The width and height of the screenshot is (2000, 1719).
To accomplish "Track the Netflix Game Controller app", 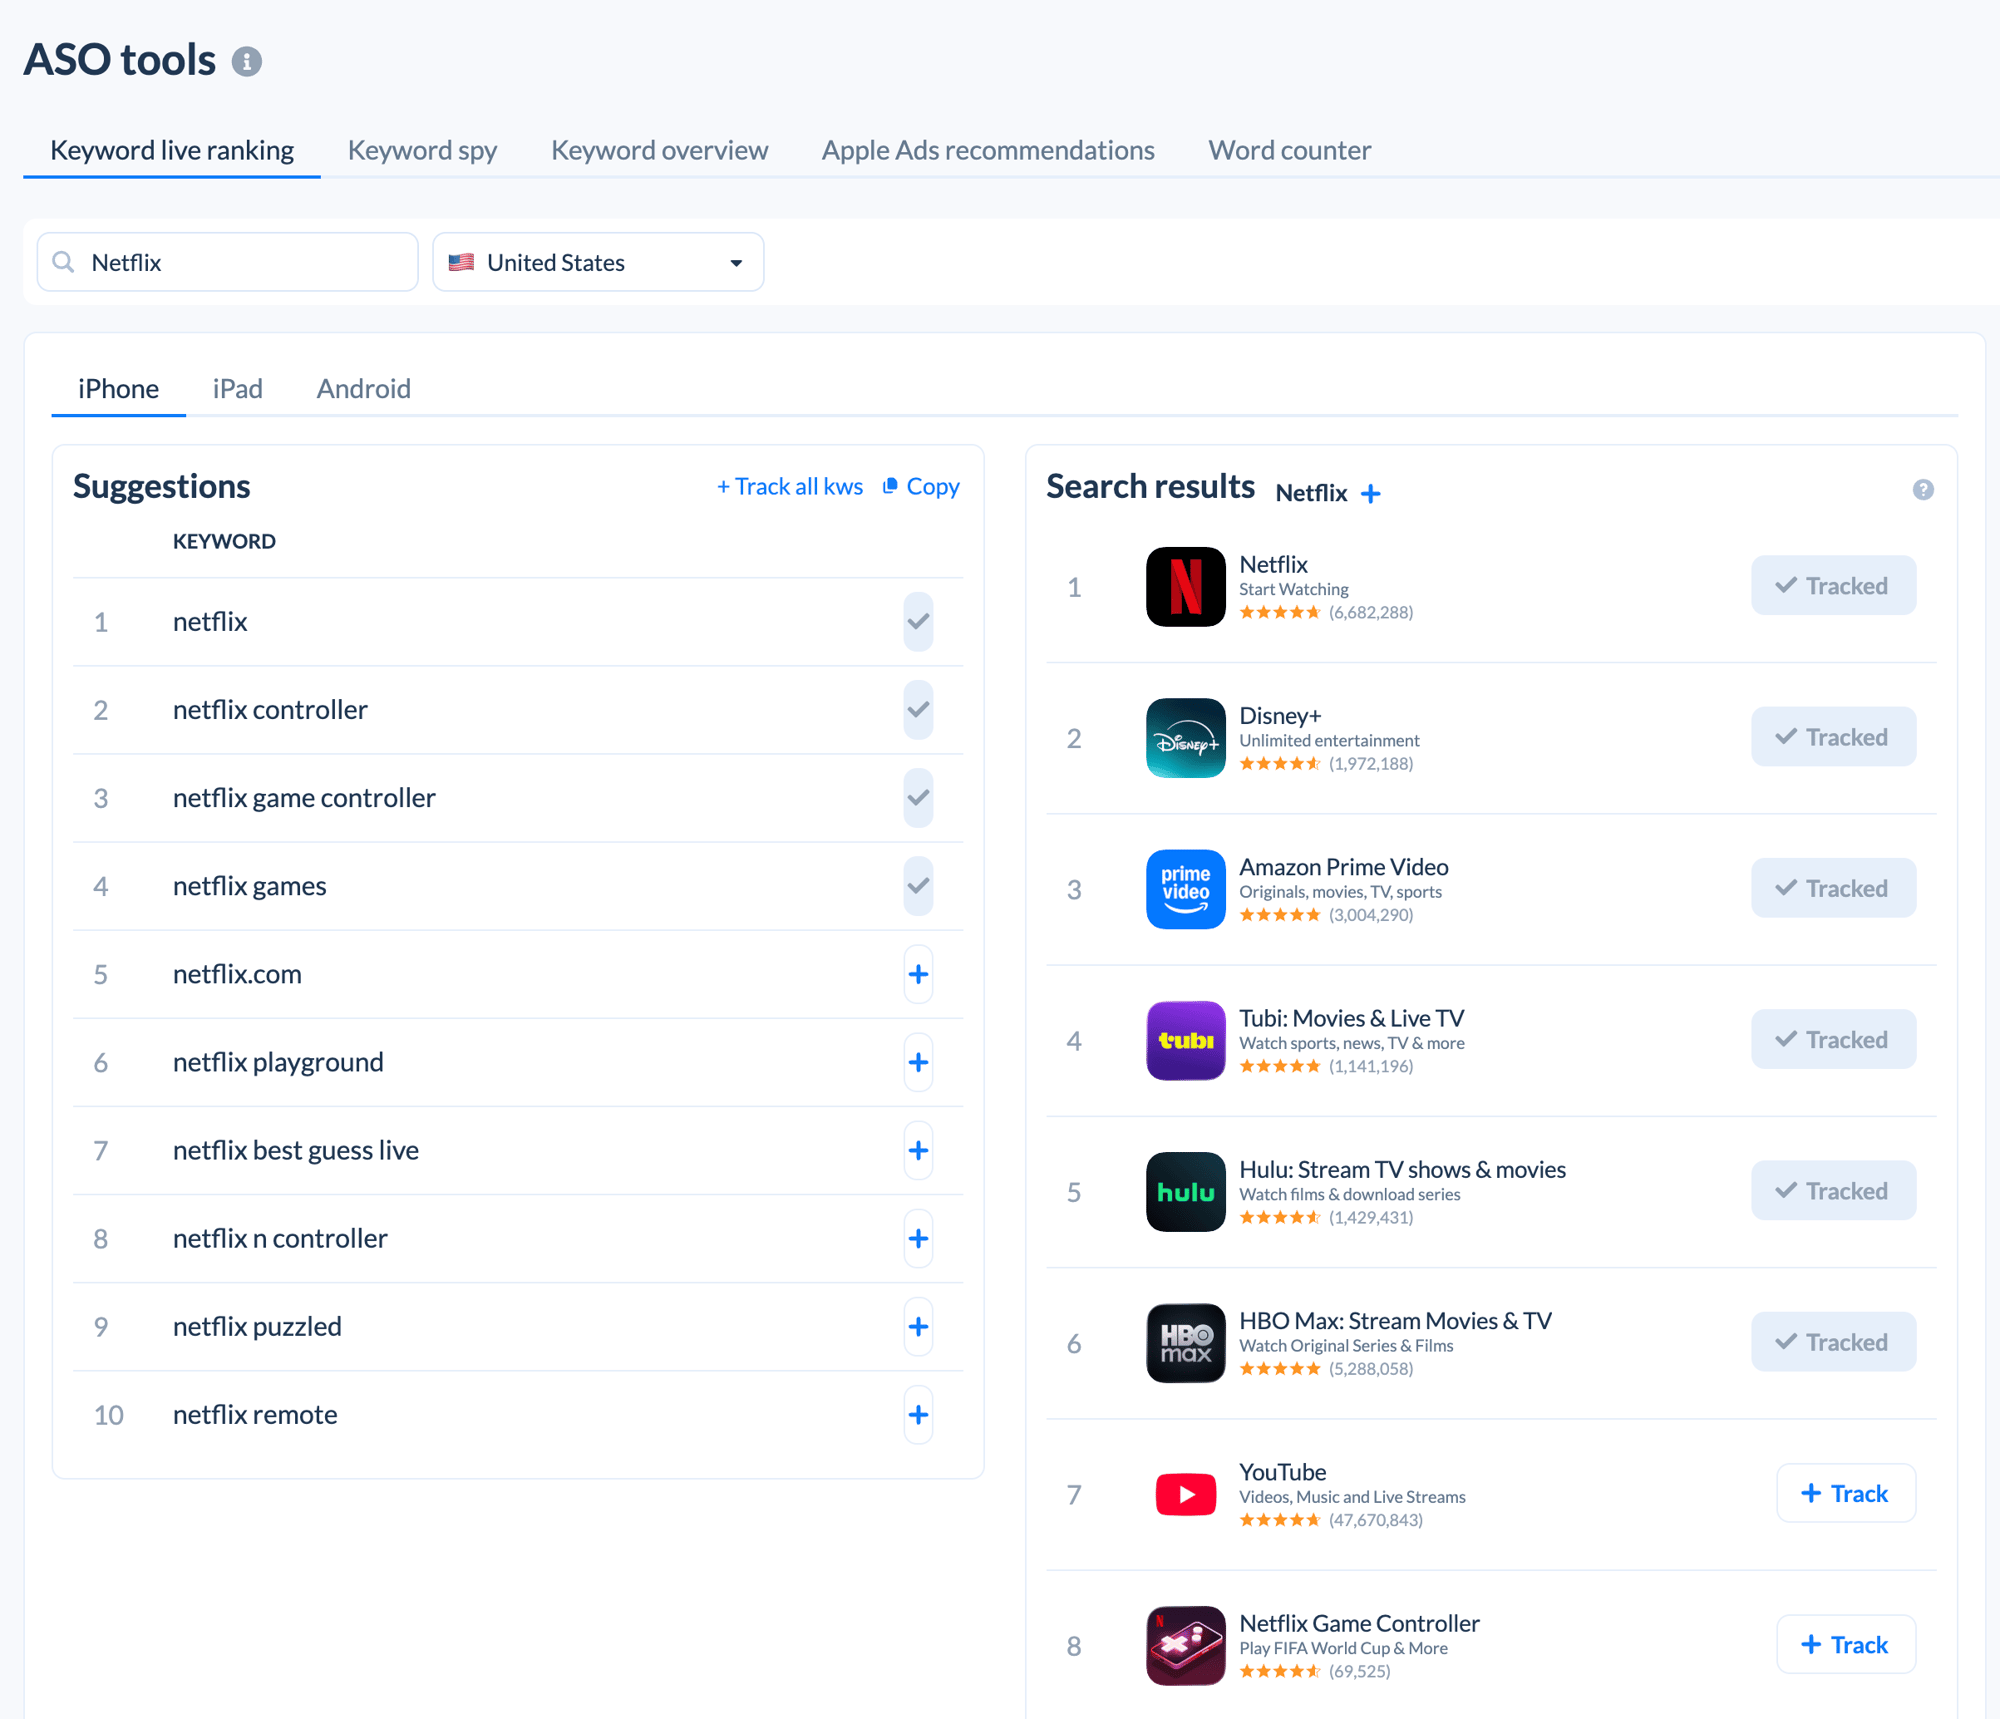I will click(x=1845, y=1644).
